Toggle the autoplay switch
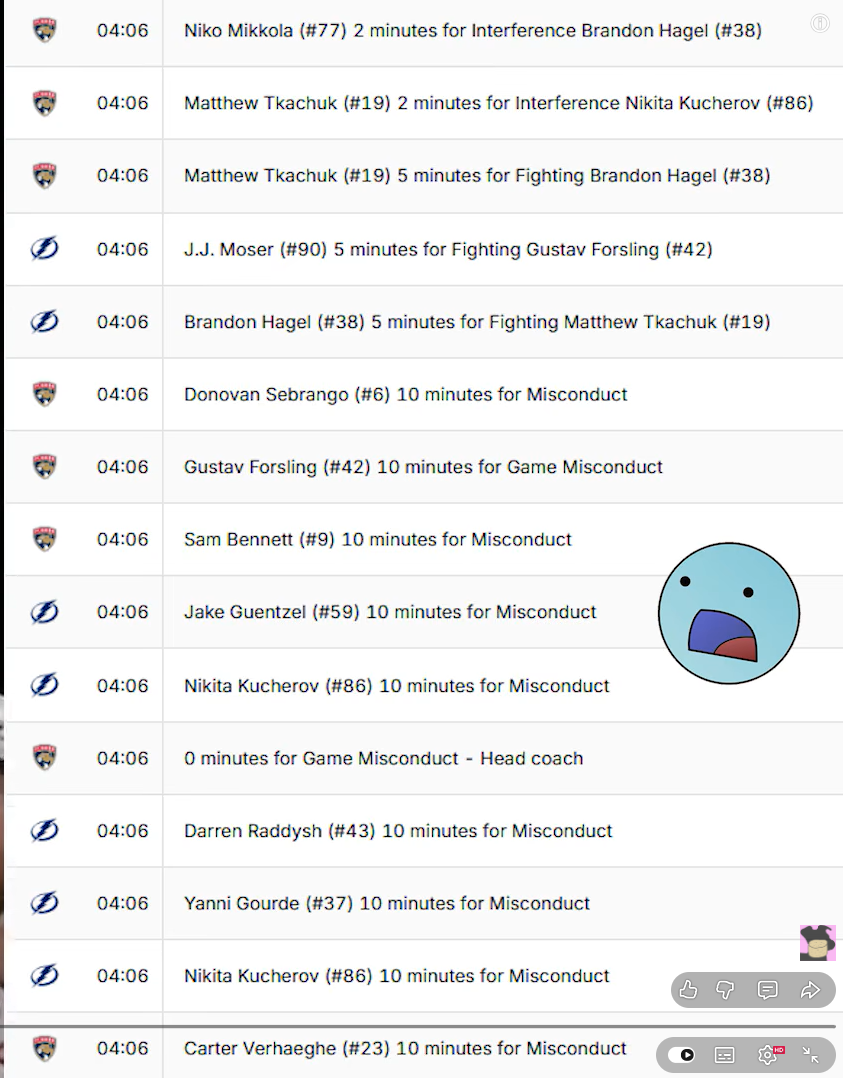 click(x=682, y=1054)
